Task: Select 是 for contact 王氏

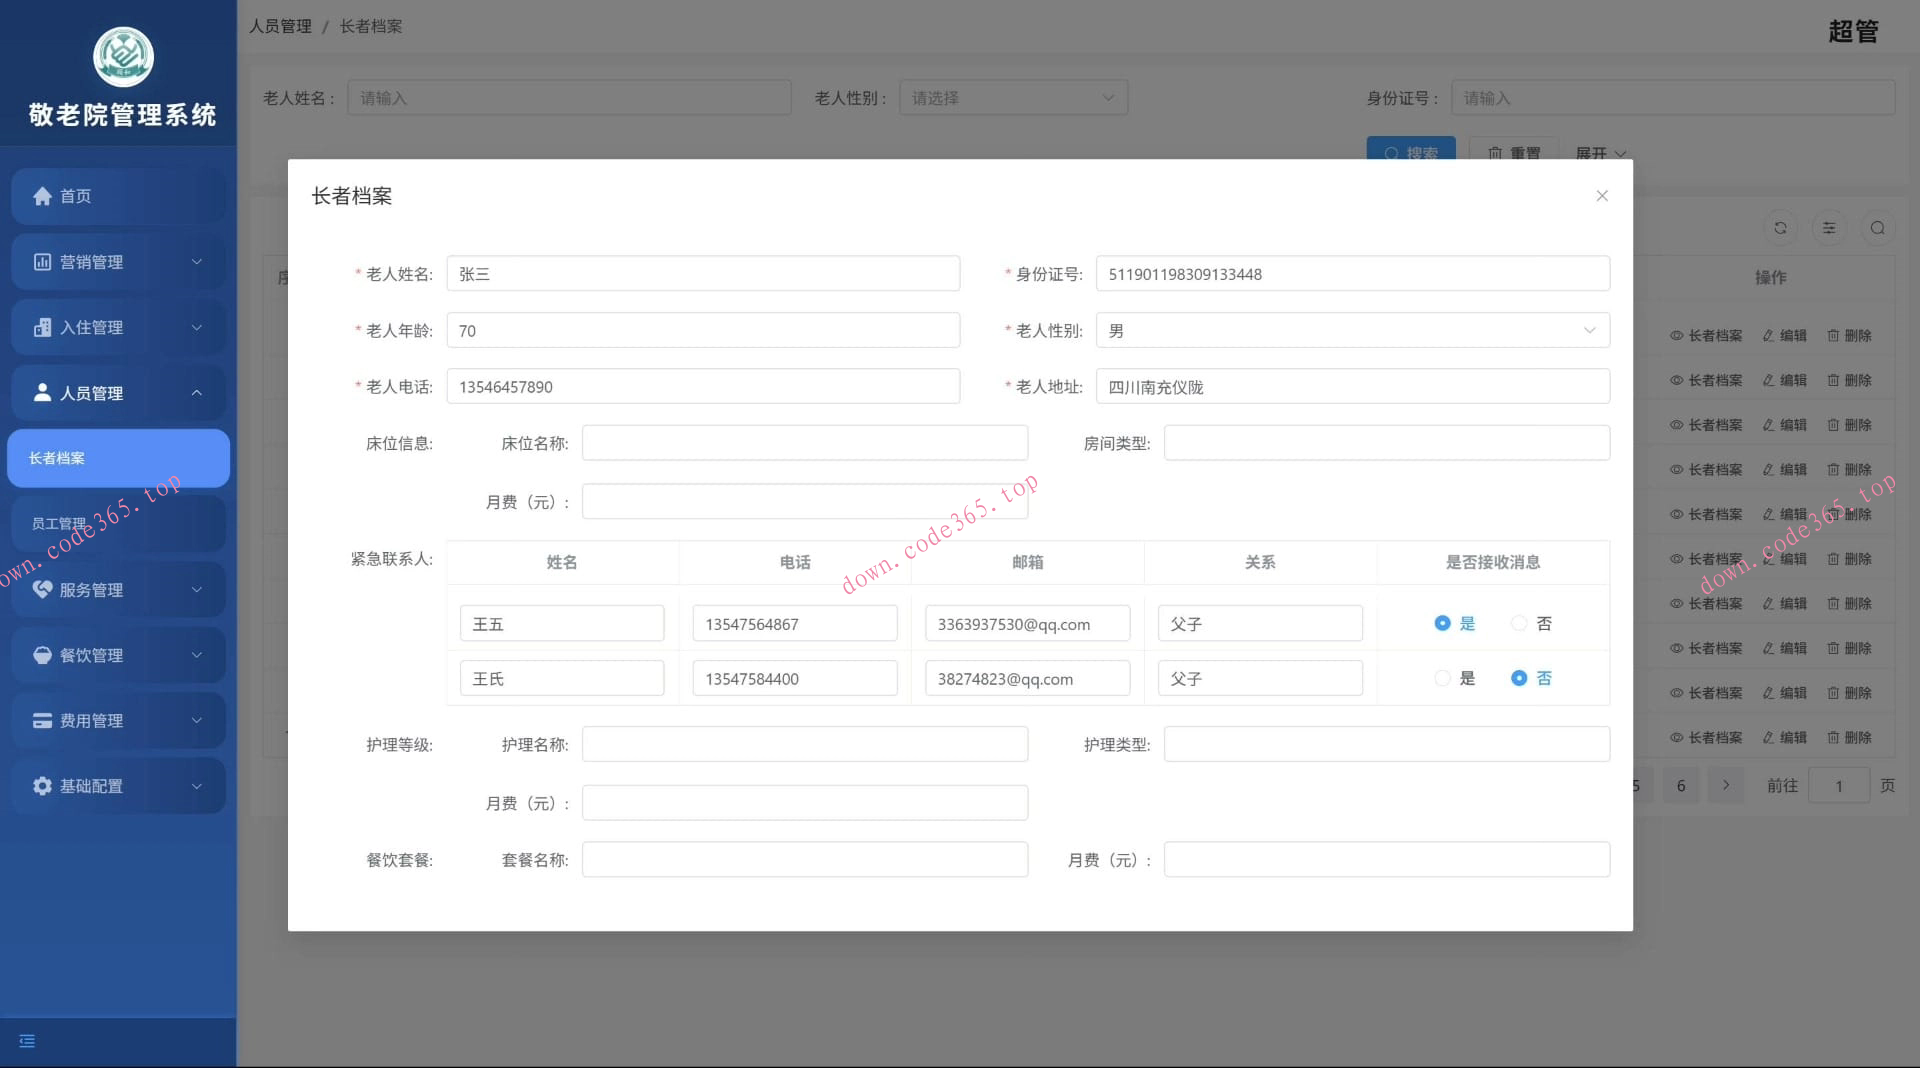Action: [1442, 679]
